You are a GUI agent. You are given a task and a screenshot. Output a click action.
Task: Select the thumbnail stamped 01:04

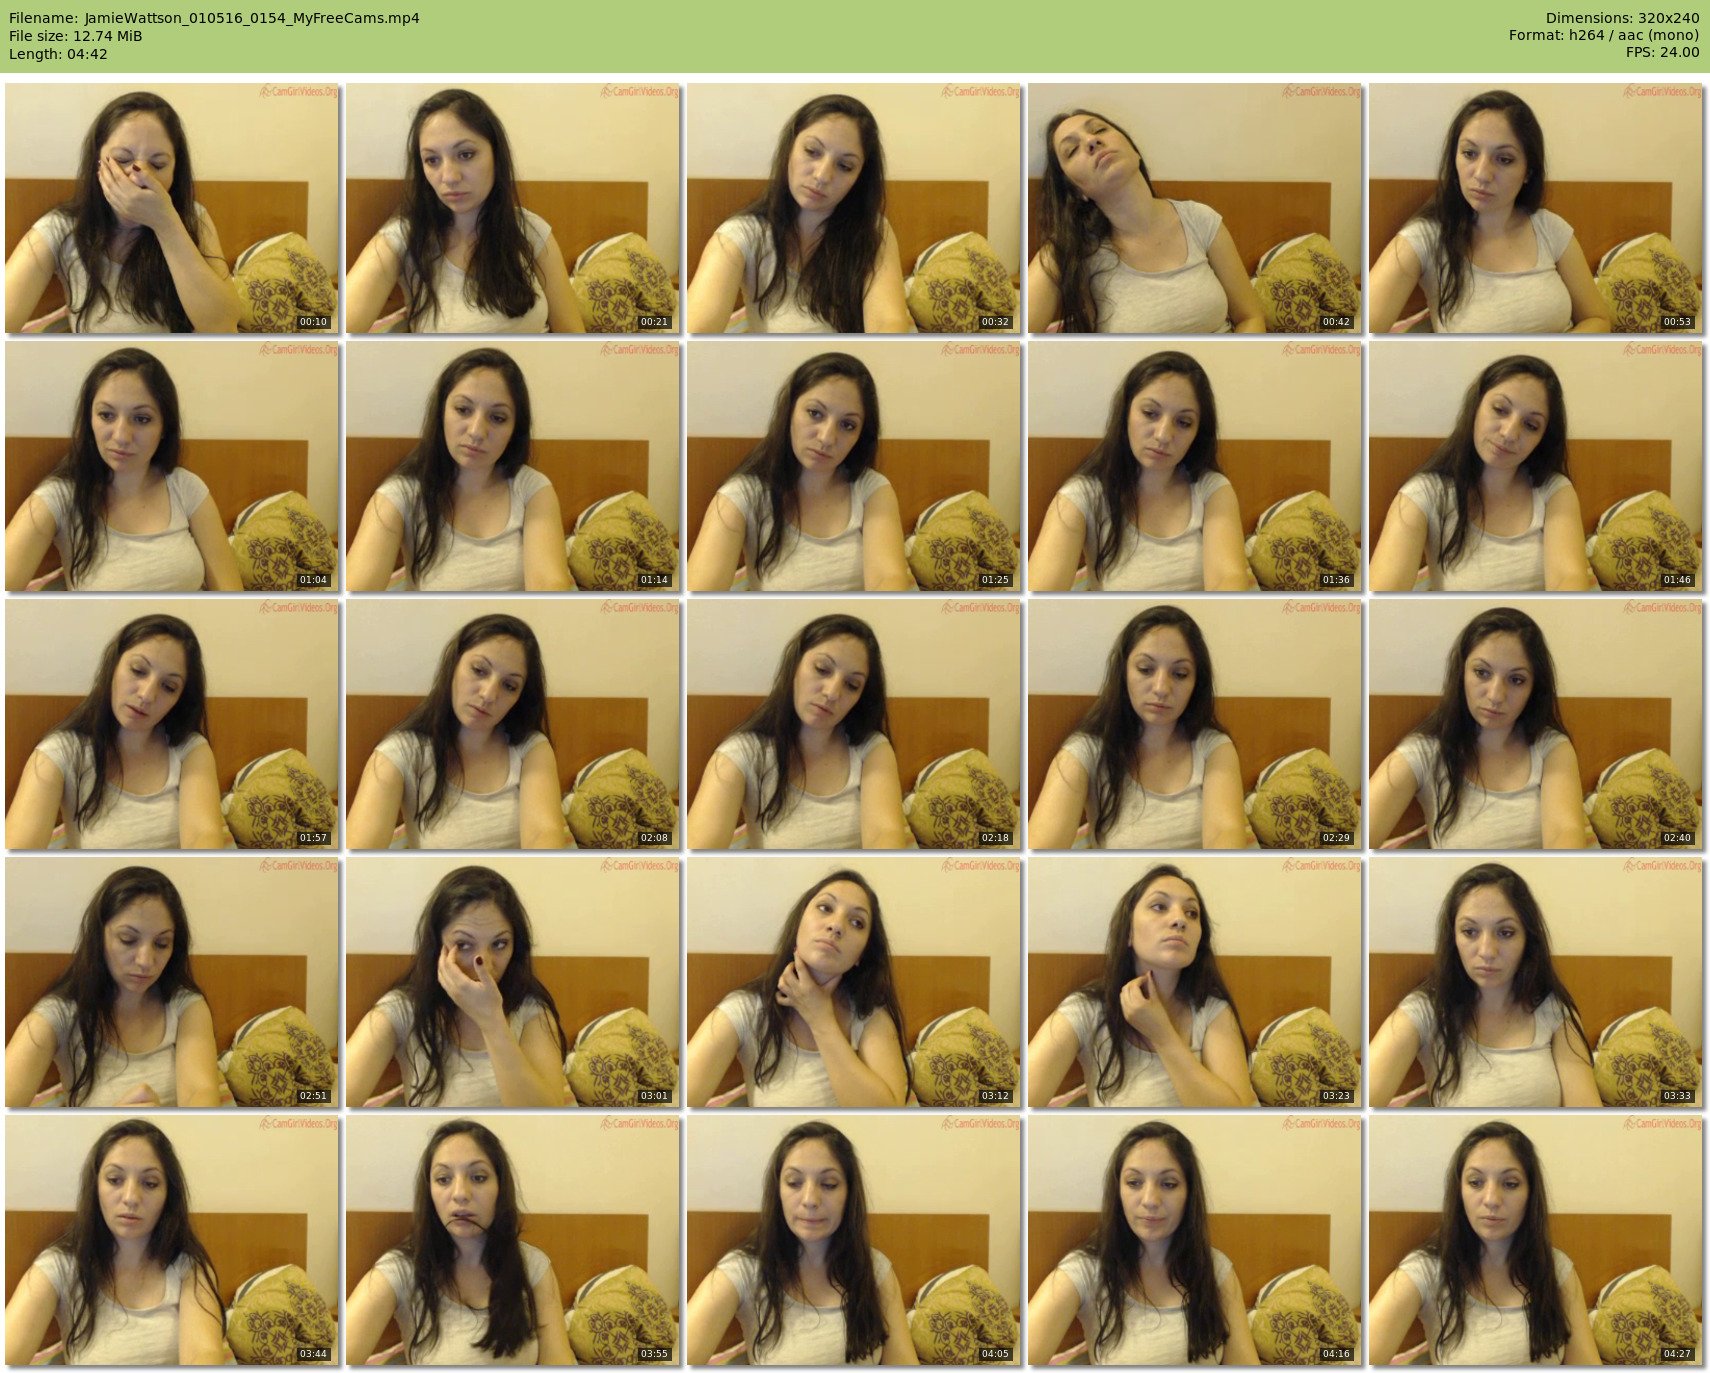click(x=172, y=466)
